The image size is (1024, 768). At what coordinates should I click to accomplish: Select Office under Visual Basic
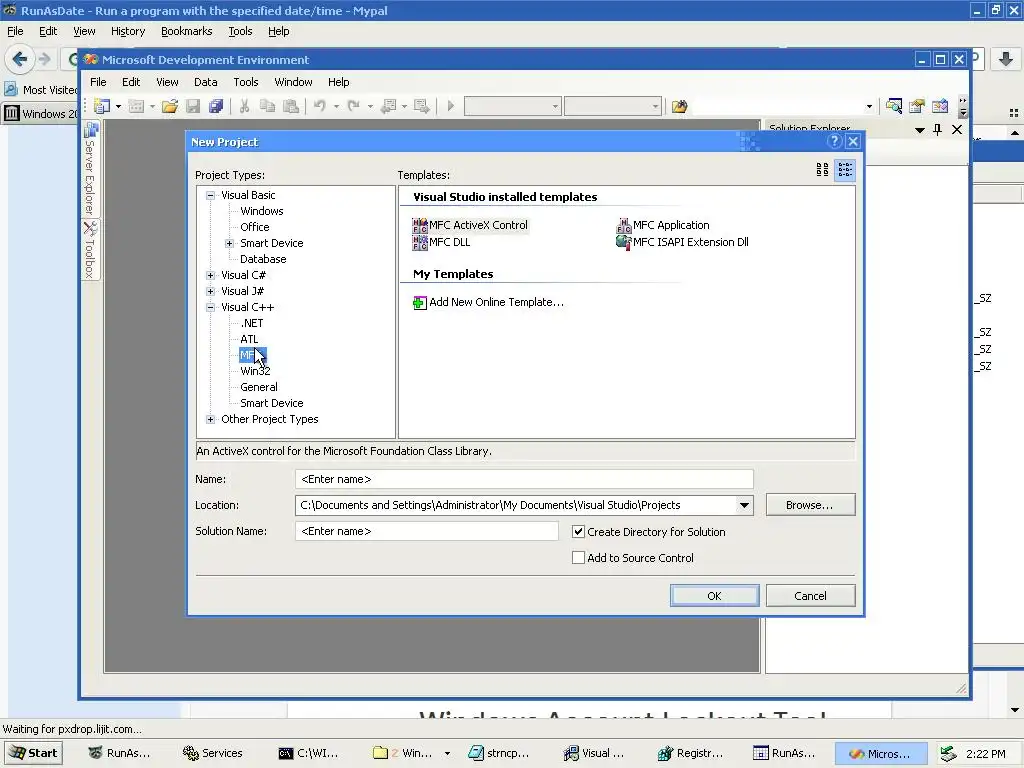tap(255, 227)
